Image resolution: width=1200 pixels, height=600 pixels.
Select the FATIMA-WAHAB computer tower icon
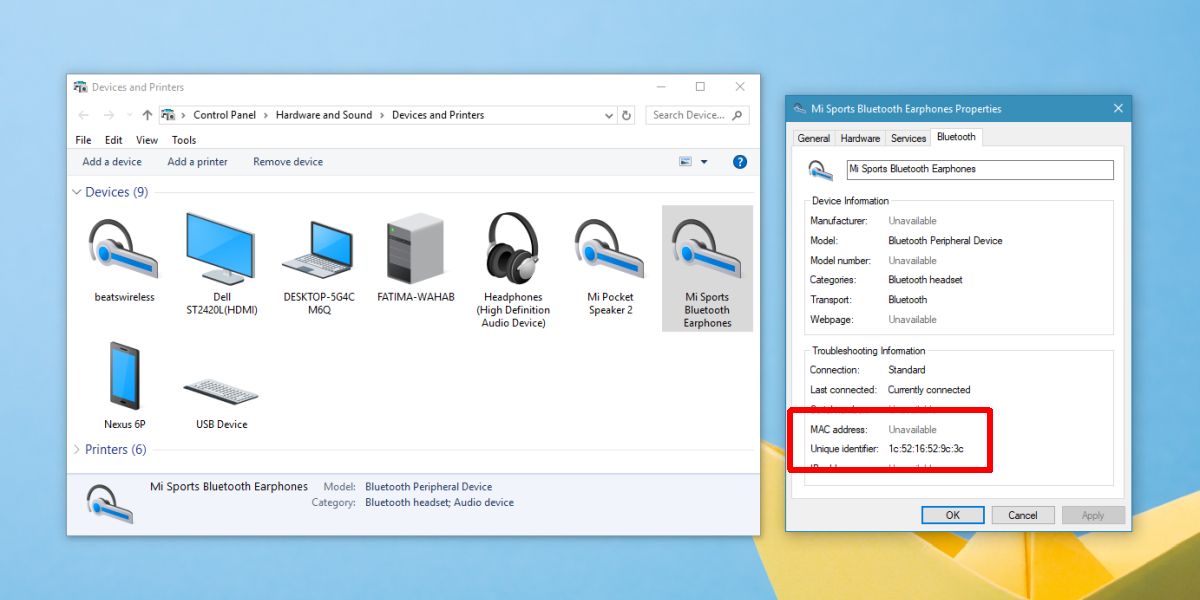[x=415, y=248]
